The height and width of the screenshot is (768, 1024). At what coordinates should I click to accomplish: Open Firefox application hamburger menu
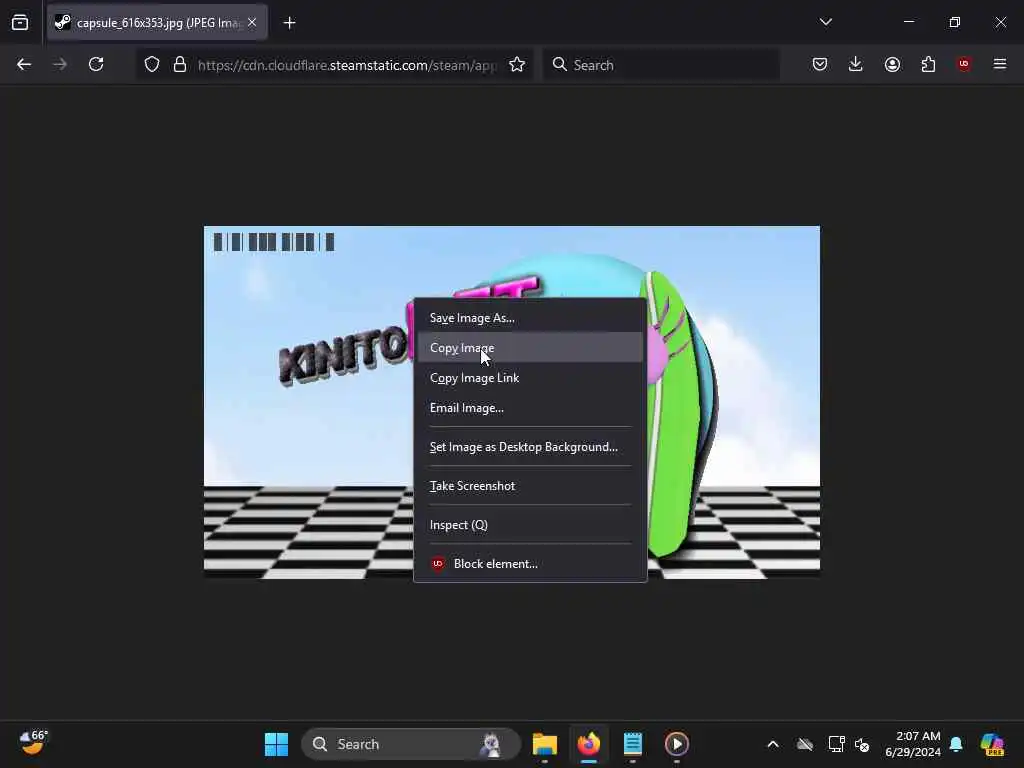pos(1000,64)
